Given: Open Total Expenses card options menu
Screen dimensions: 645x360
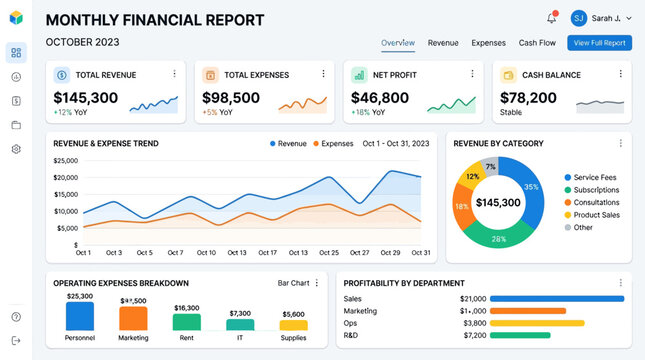Looking at the screenshot, I should click(x=323, y=74).
